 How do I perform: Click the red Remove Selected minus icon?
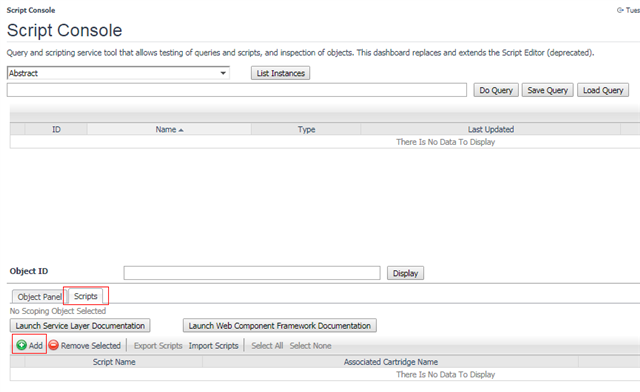(x=53, y=345)
